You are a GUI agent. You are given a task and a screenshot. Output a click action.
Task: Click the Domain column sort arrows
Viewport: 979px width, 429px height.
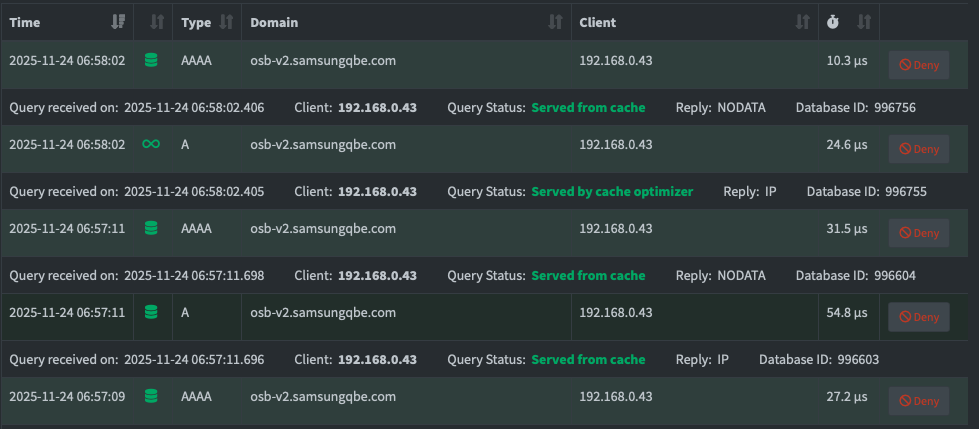click(556, 22)
